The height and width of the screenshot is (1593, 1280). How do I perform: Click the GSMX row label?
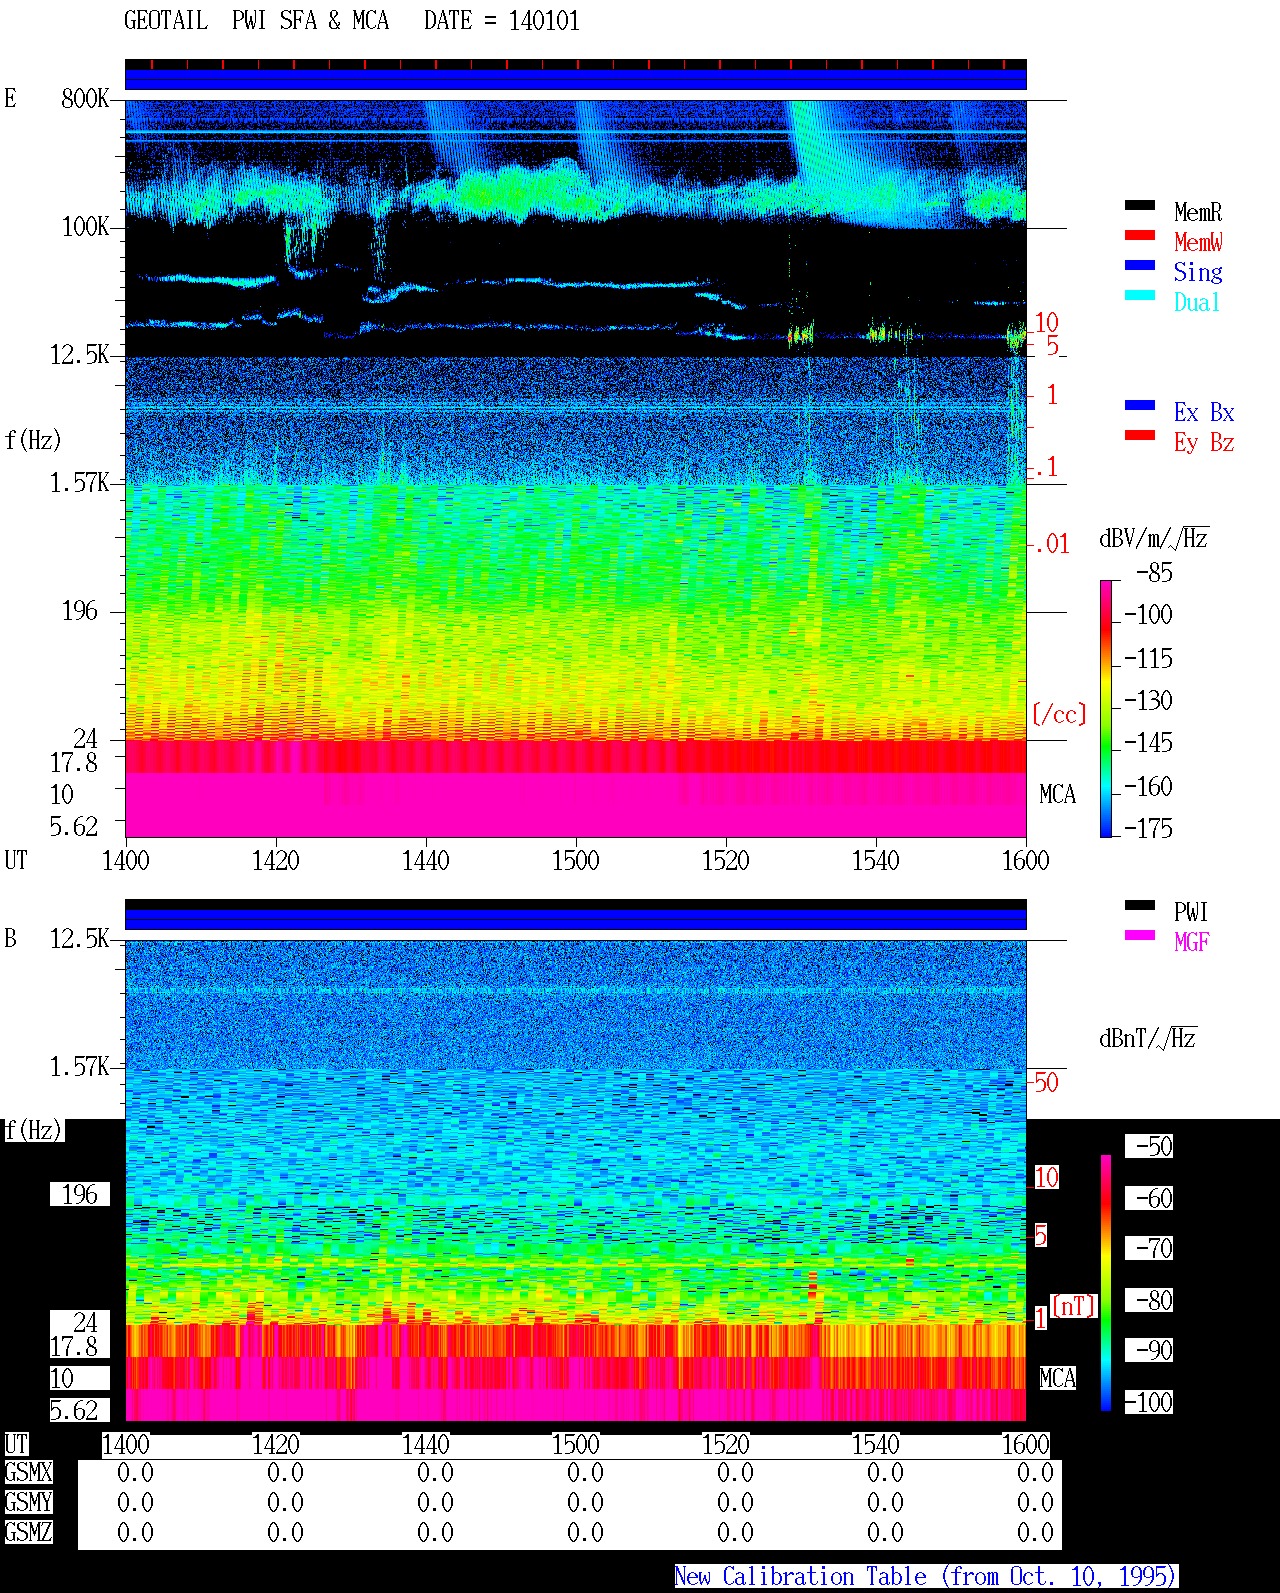click(28, 1473)
